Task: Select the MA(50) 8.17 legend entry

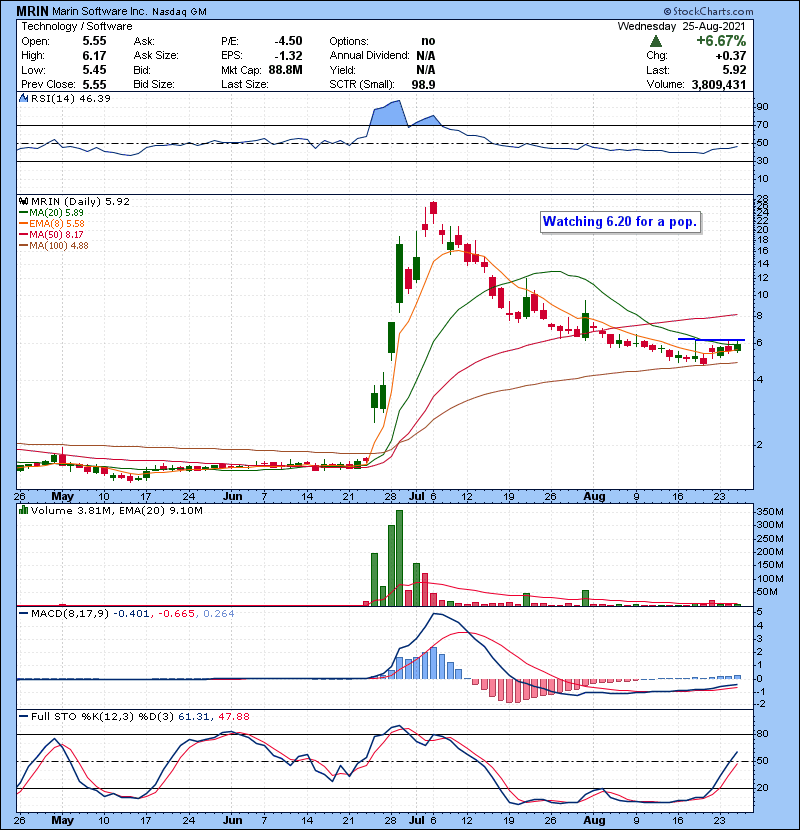Action: 51,234
